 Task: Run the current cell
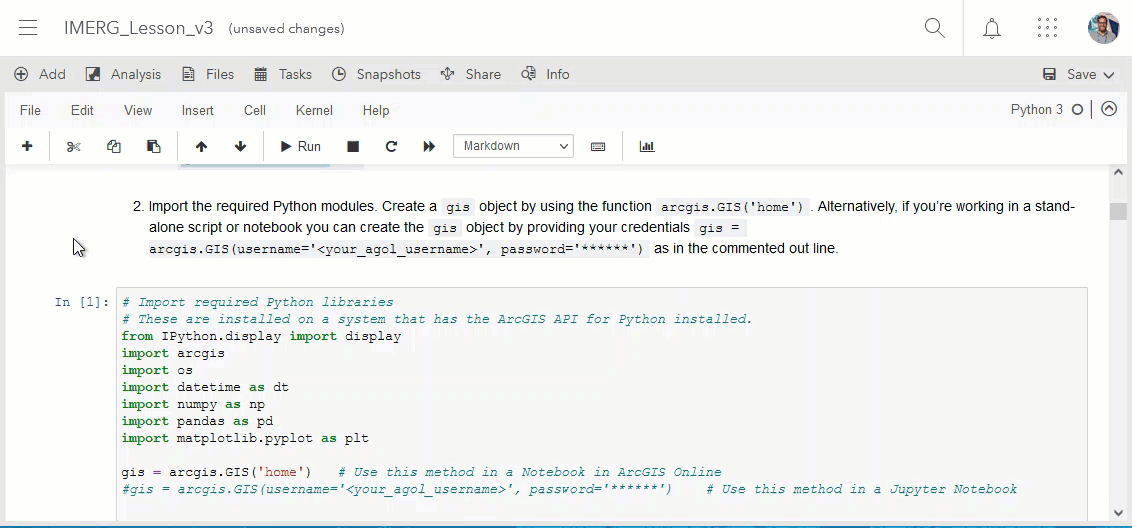pyautogui.click(x=300, y=146)
